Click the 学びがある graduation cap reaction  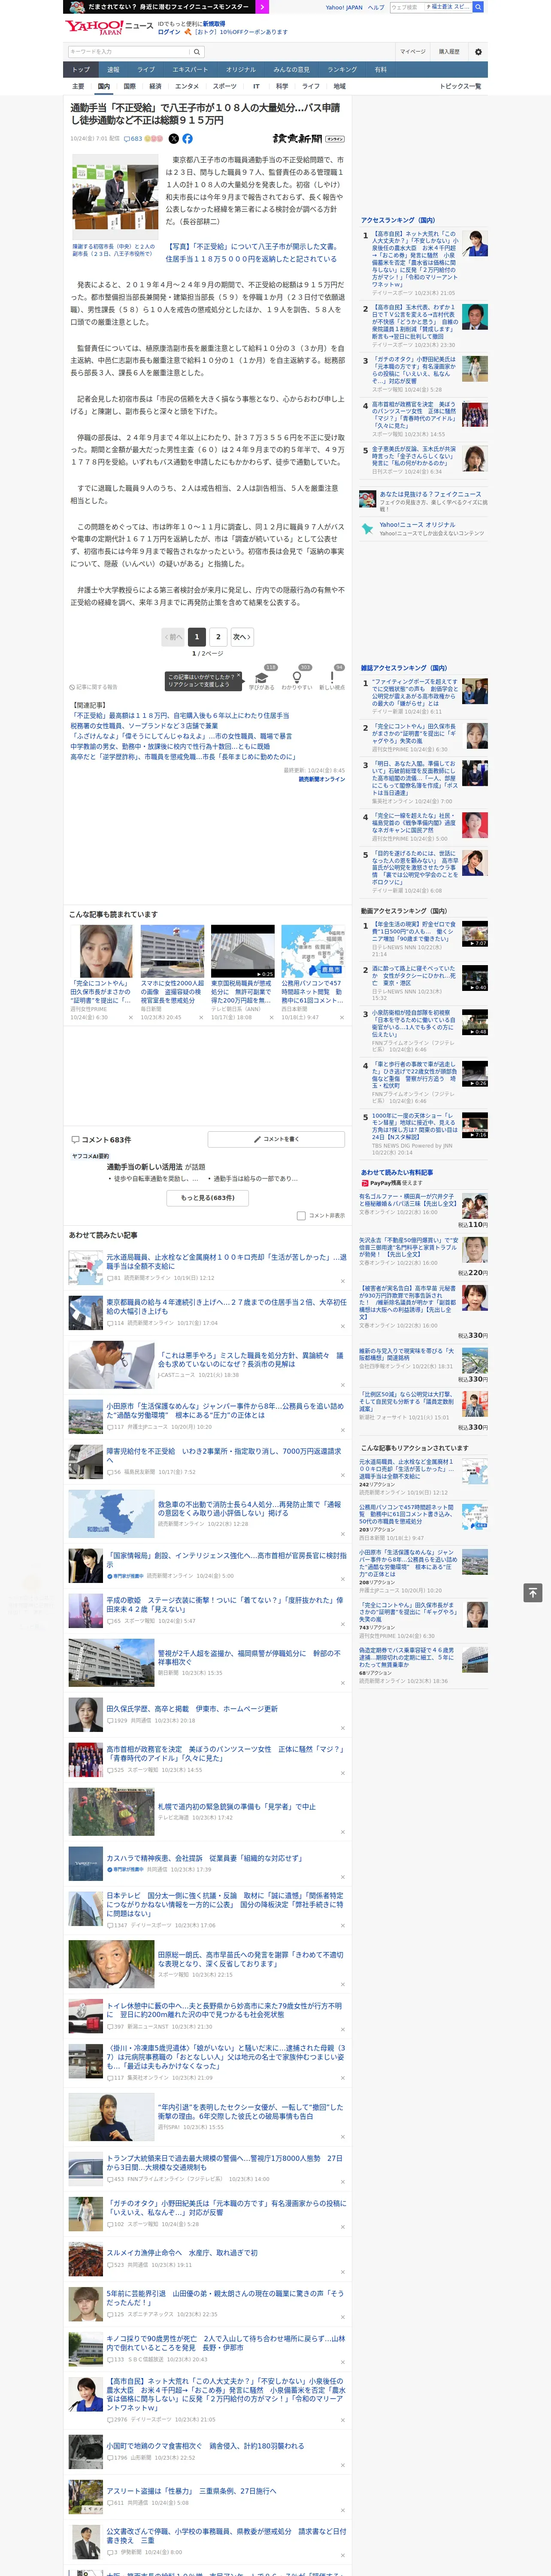pyautogui.click(x=262, y=678)
